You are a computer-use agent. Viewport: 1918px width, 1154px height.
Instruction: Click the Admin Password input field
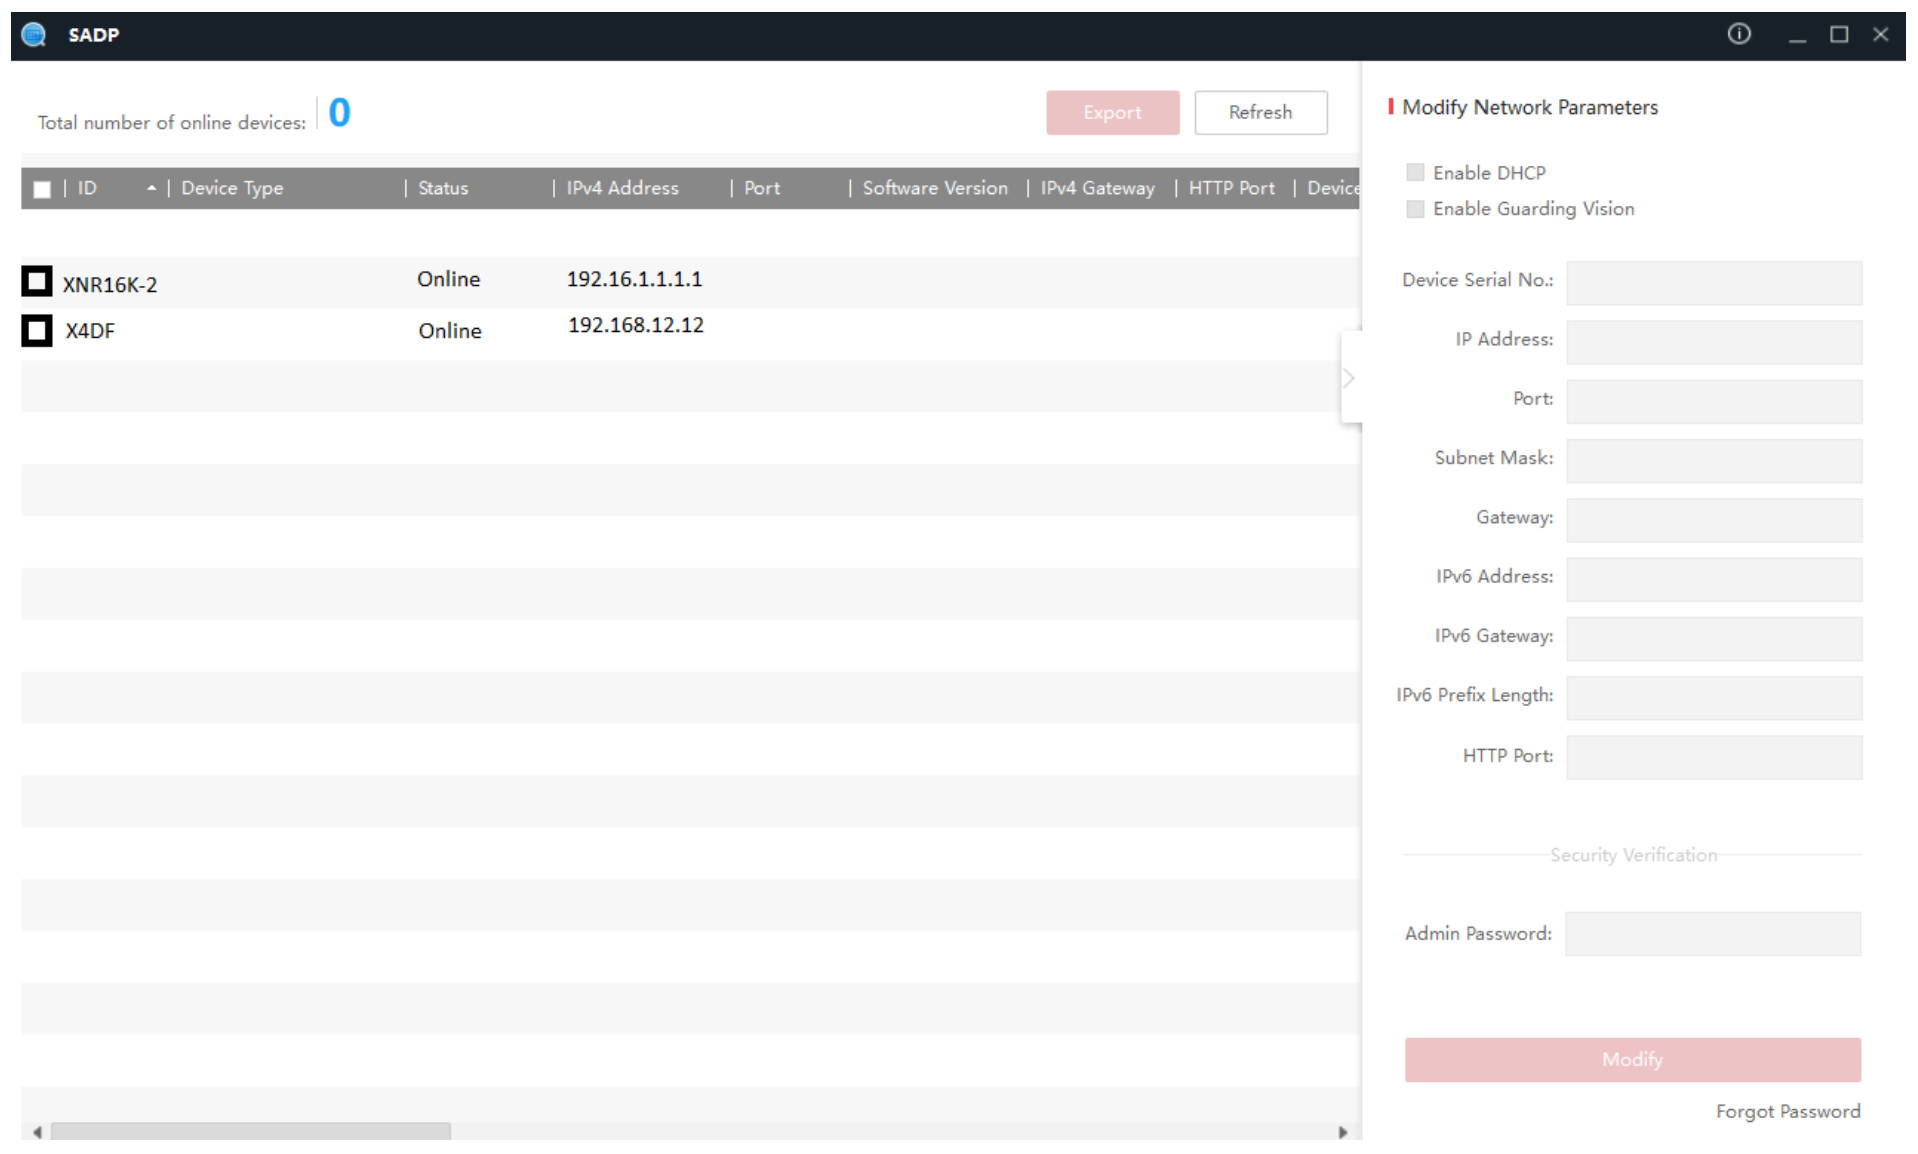(x=1713, y=934)
